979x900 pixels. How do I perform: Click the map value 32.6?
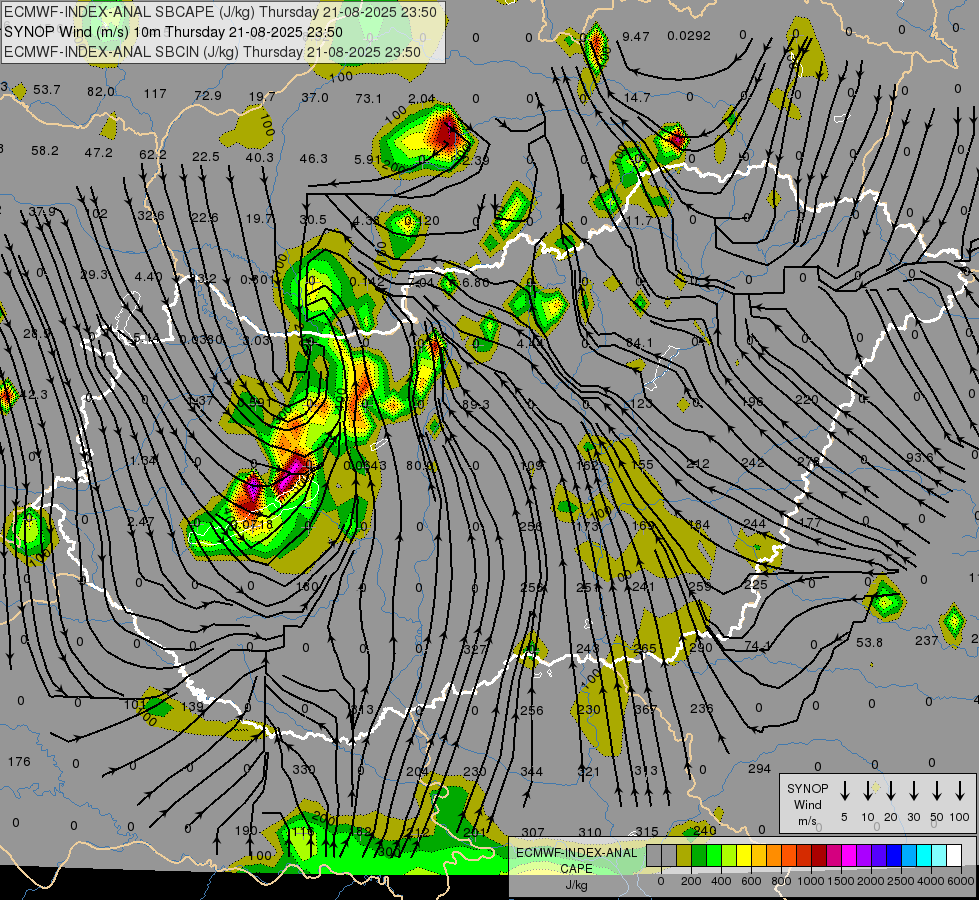(x=151, y=215)
